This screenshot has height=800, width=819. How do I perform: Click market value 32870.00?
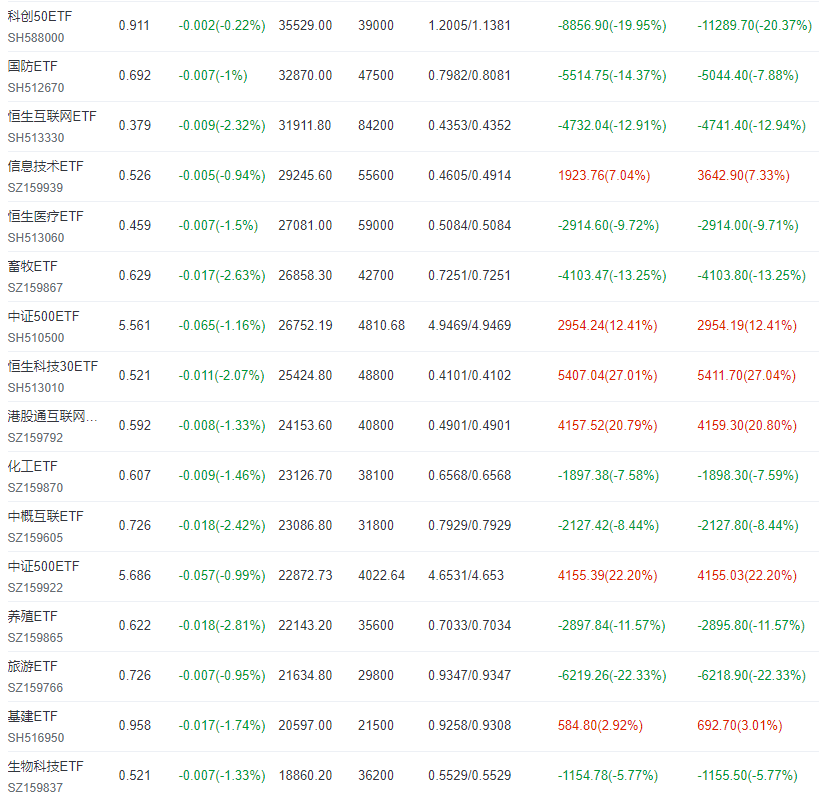click(x=305, y=76)
